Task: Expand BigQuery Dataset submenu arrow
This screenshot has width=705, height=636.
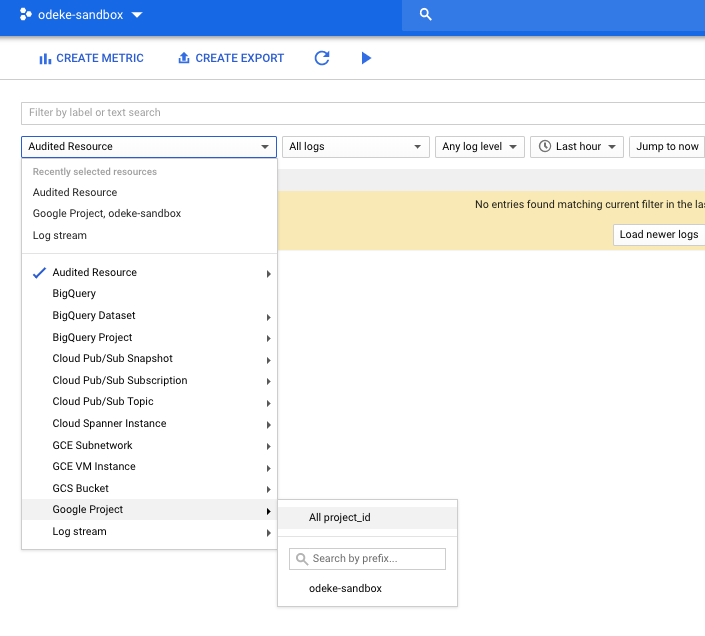Action: click(x=268, y=317)
